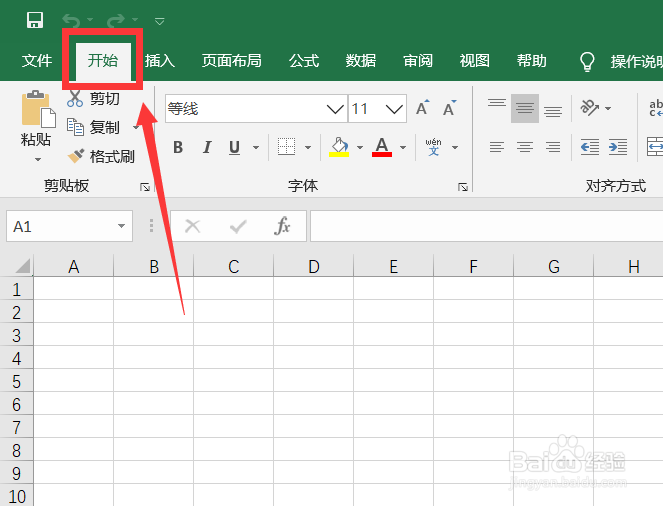
Task: Click the Cancel X formula bar icon
Action: (193, 226)
